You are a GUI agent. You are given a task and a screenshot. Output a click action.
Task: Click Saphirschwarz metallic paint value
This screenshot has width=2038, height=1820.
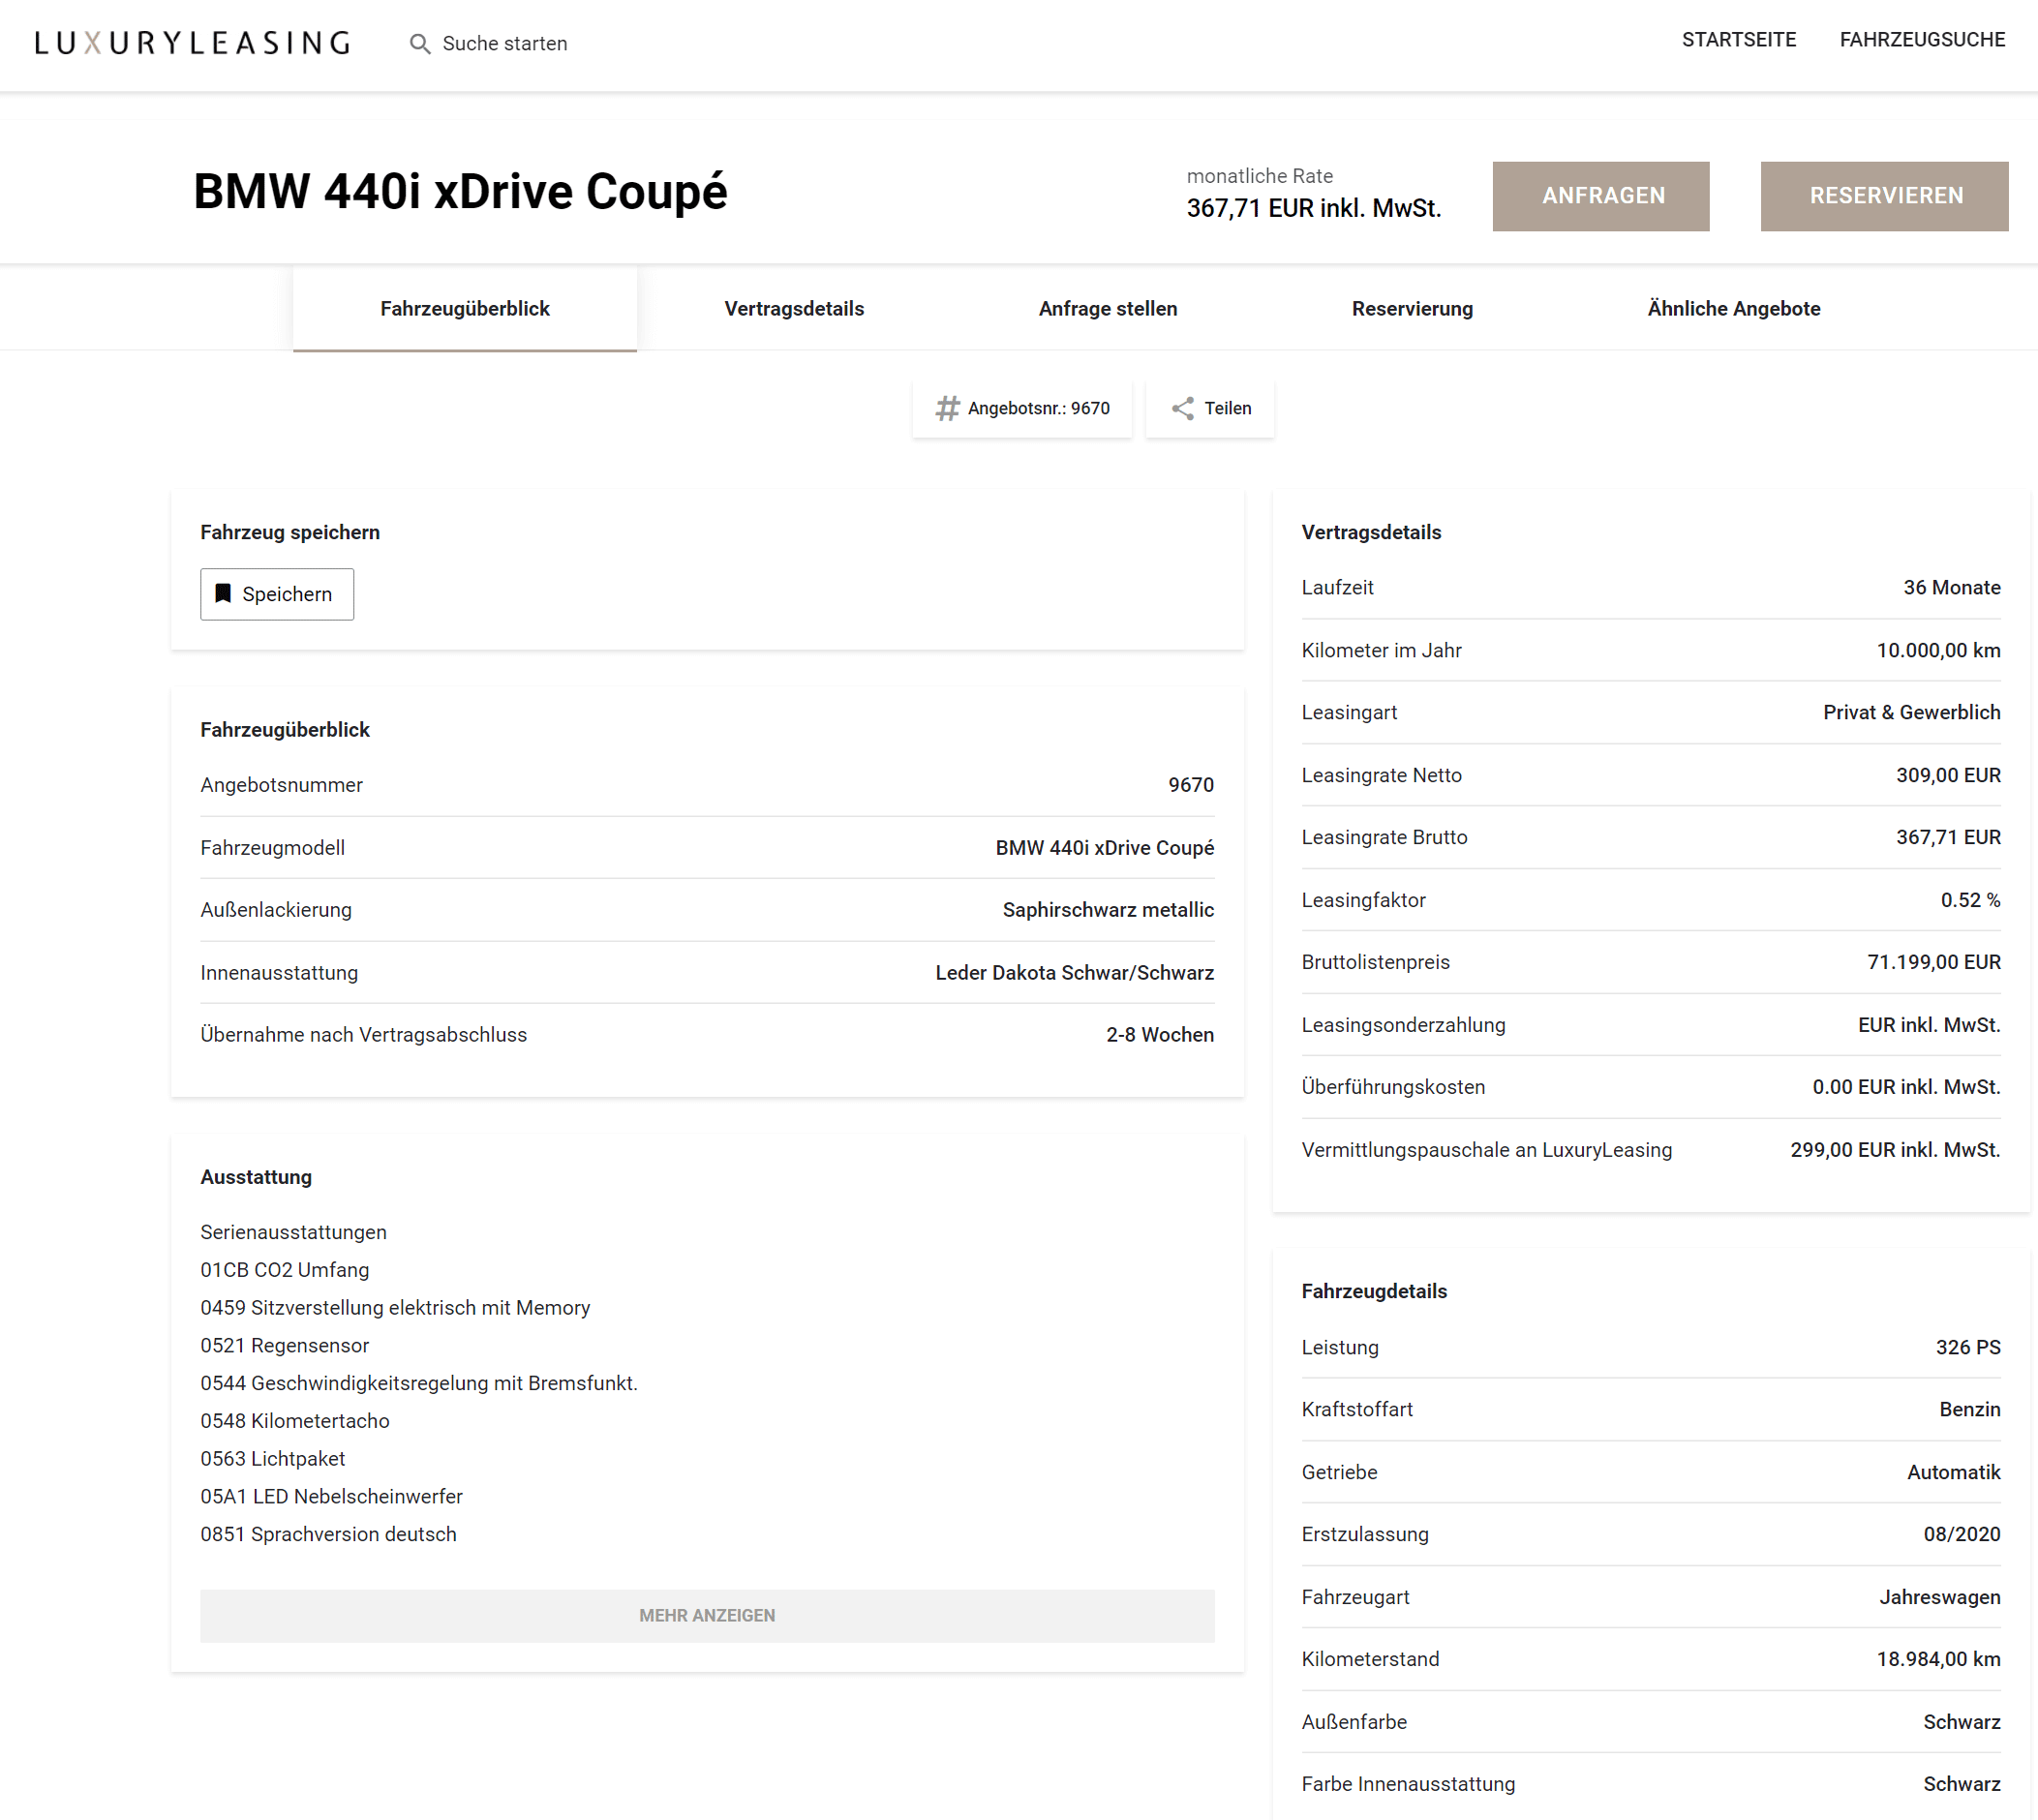point(1108,910)
